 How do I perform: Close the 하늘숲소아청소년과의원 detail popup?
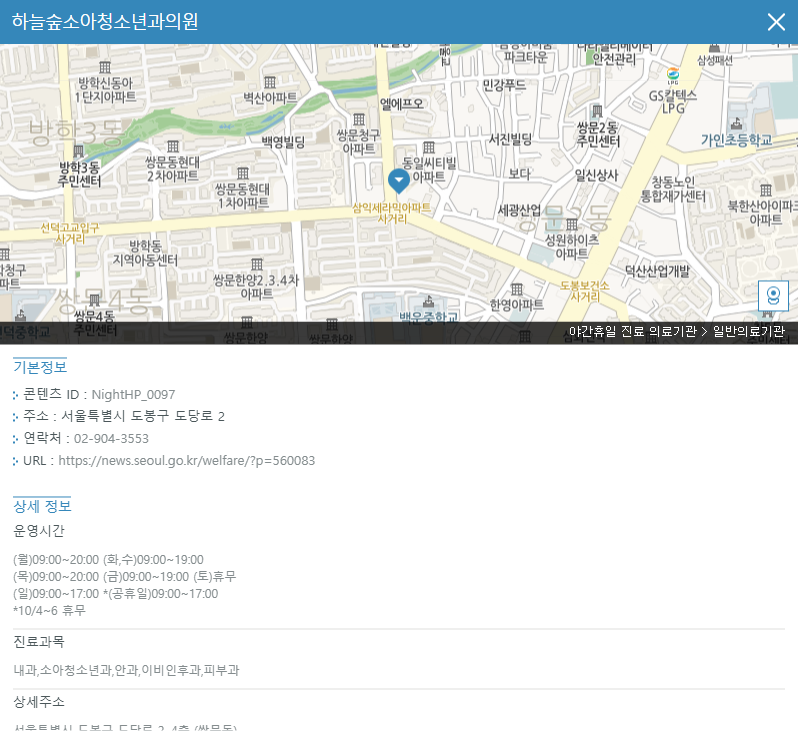pos(776,22)
